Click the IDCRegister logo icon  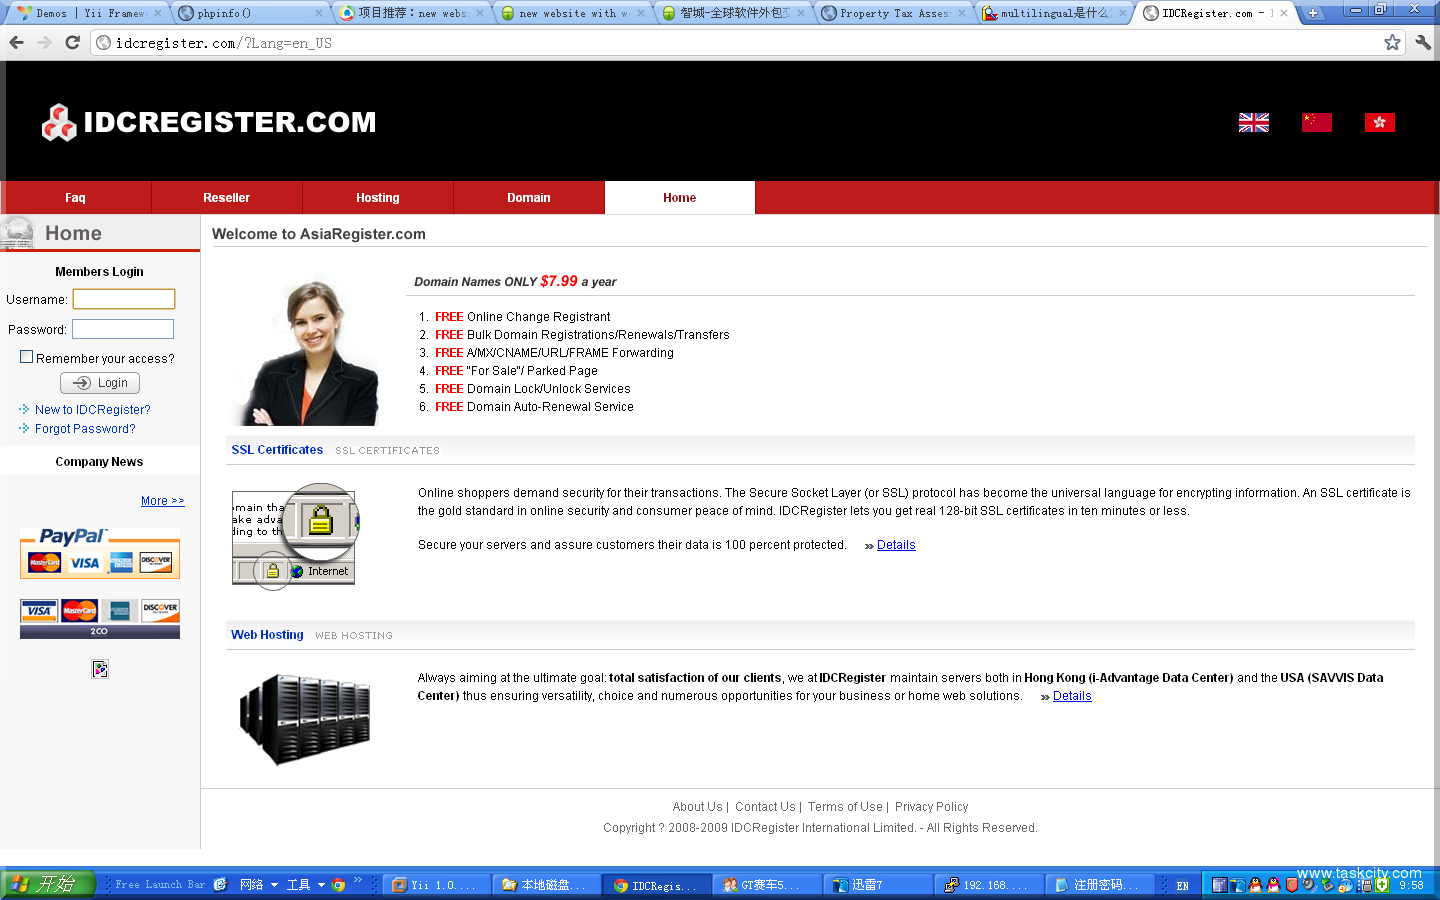tap(59, 123)
